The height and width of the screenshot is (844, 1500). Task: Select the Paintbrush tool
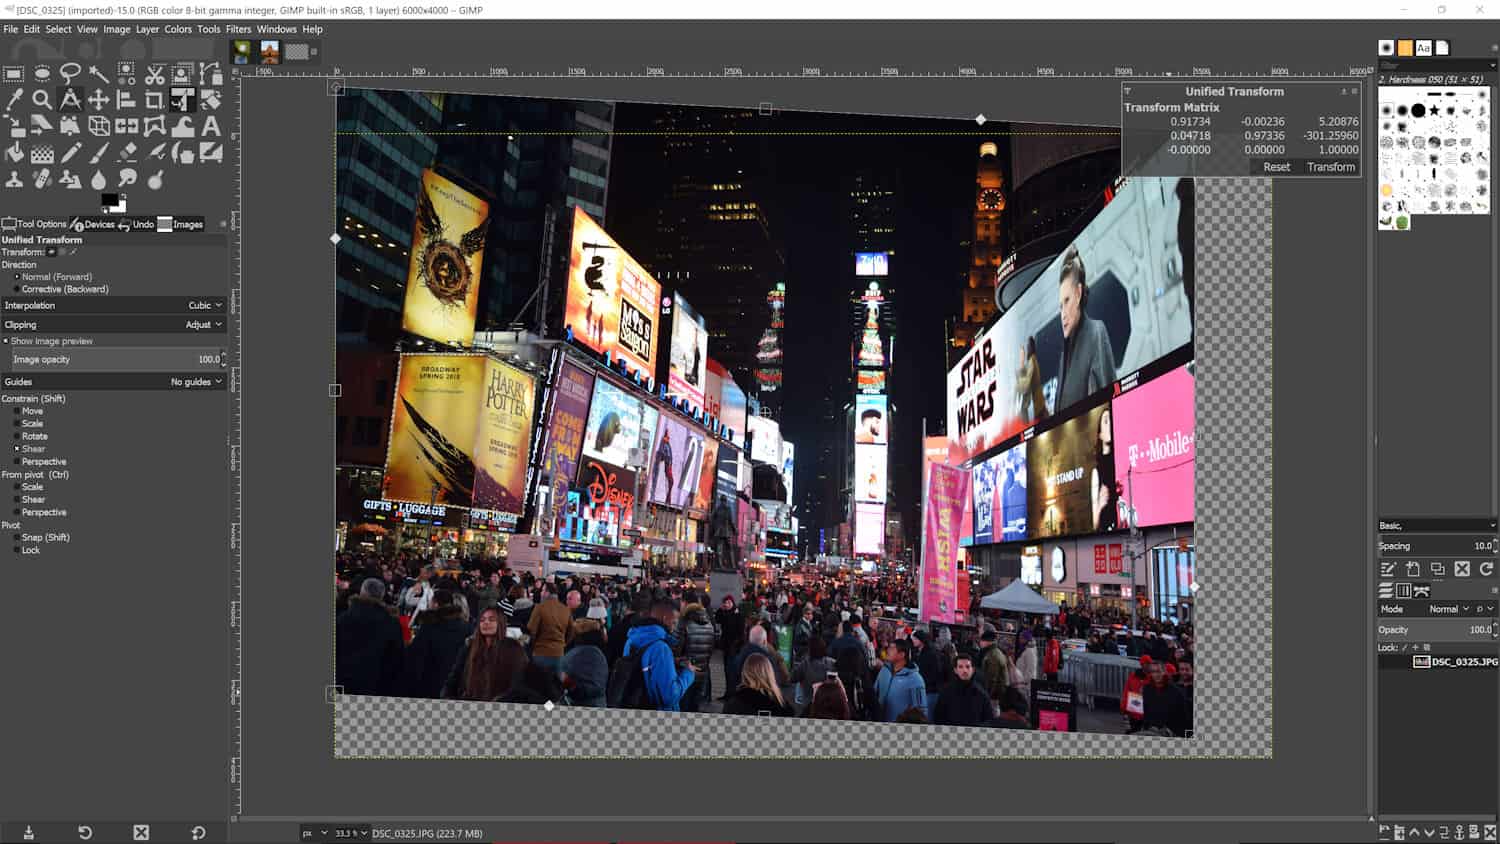98,153
